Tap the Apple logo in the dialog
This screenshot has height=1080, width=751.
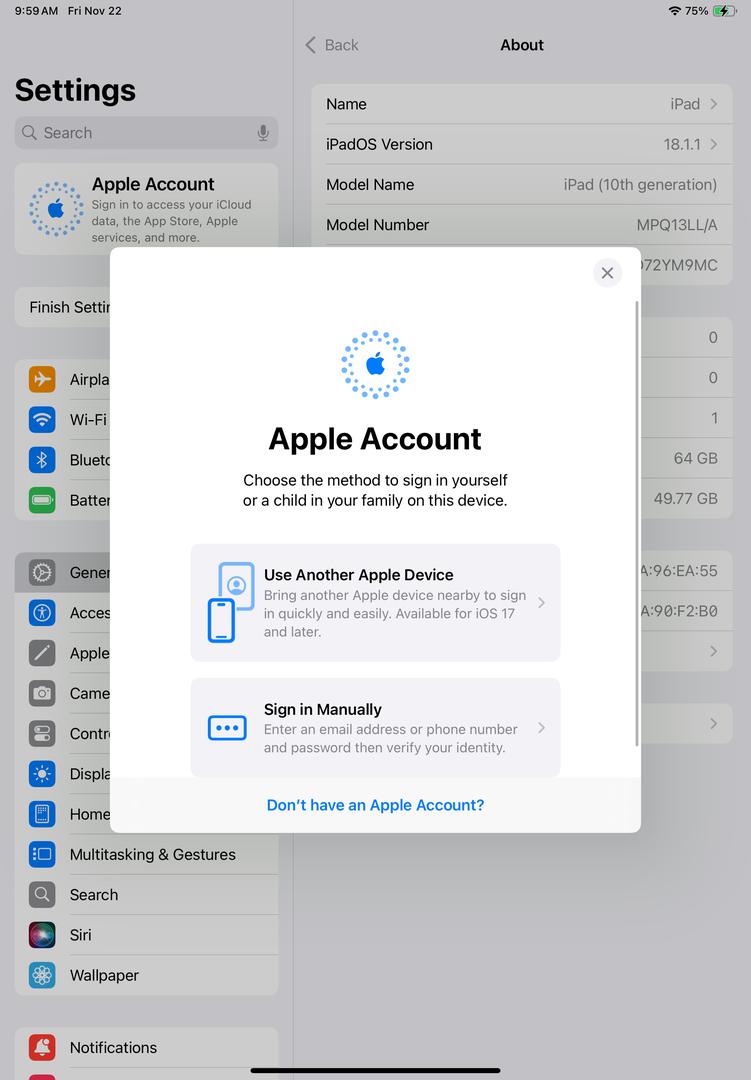(x=376, y=364)
